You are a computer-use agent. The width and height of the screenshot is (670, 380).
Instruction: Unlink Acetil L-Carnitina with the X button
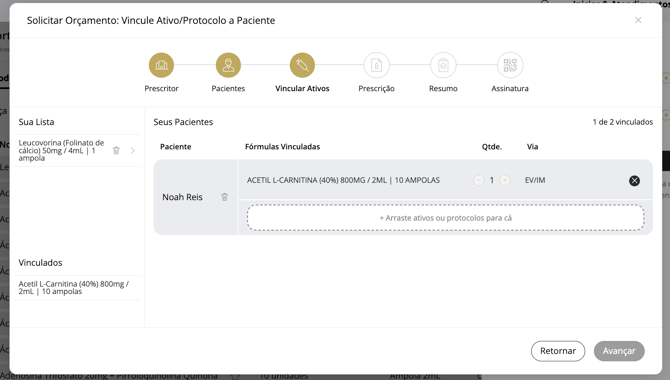(x=634, y=180)
